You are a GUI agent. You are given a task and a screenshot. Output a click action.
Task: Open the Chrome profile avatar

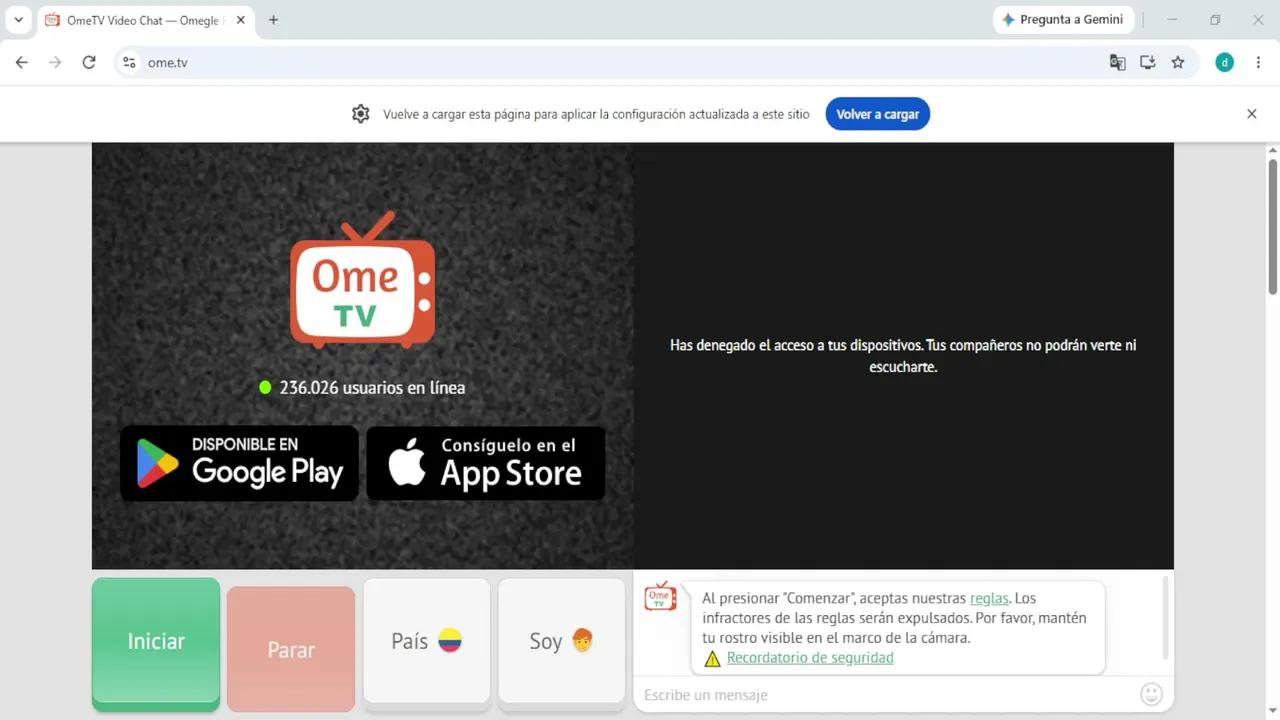(1225, 62)
